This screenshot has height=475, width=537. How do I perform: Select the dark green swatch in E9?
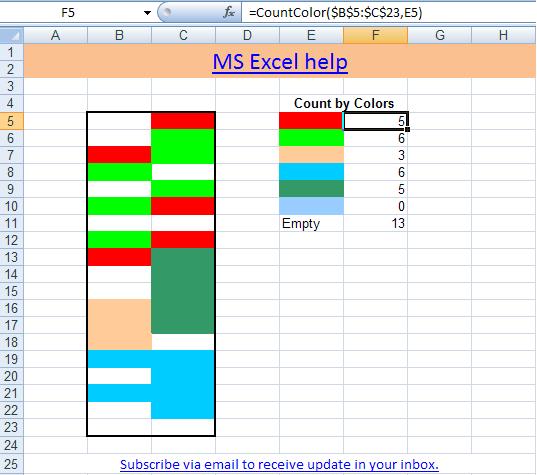[x=311, y=189]
